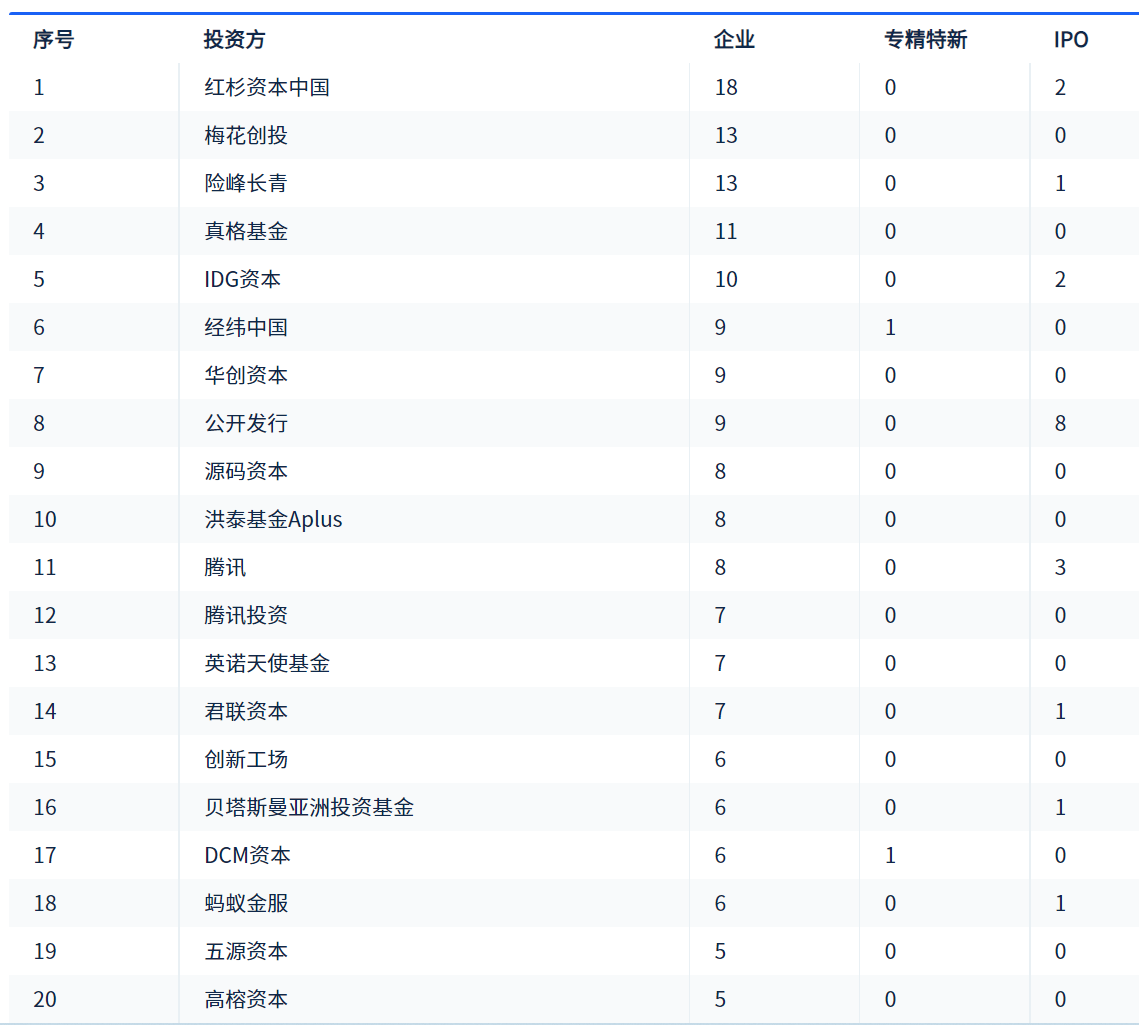The image size is (1139, 1025).
Task: Click 企业 count 6 for 创新工场
Action: 720,759
